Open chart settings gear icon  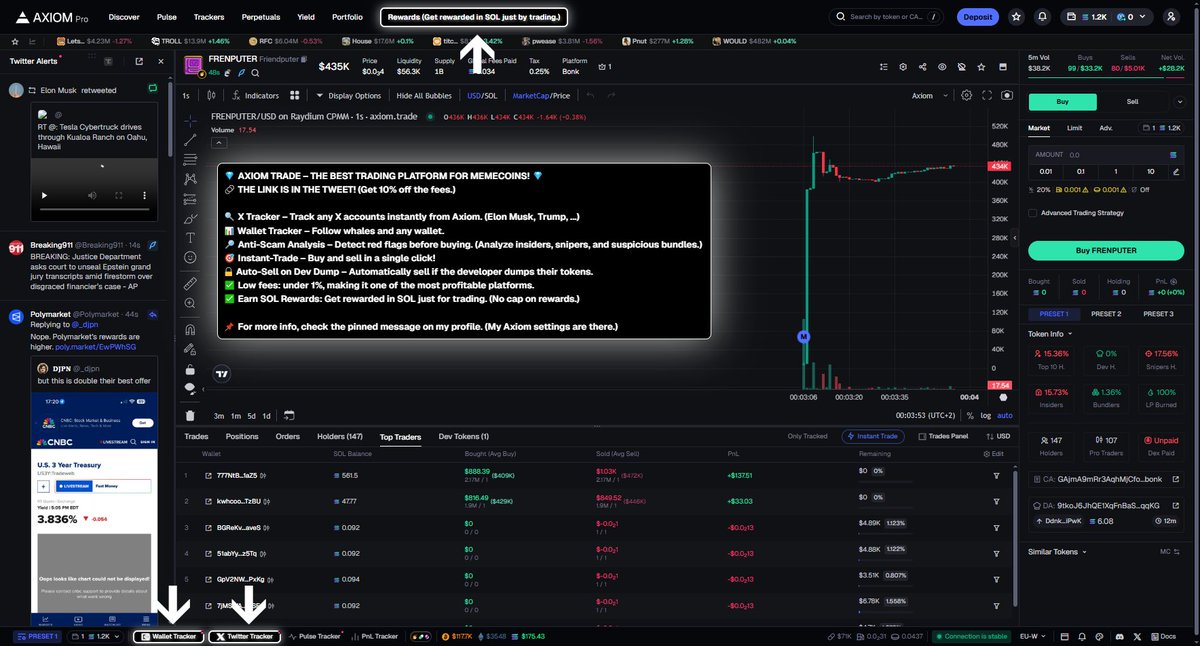[x=966, y=95]
